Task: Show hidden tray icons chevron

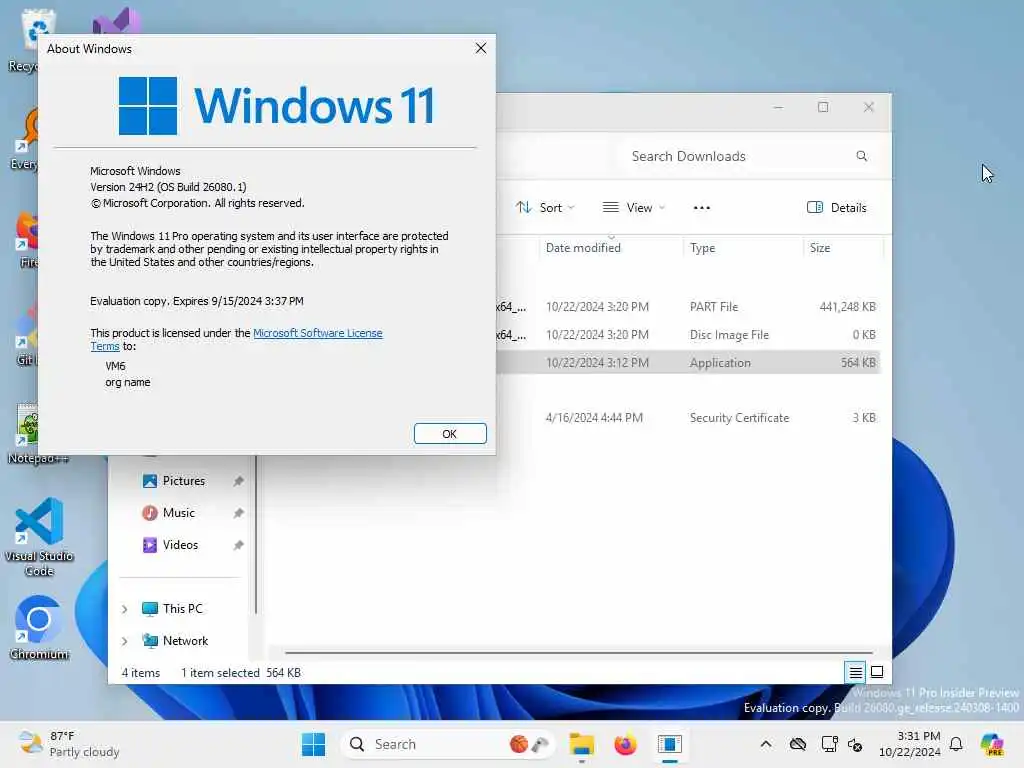Action: pos(766,744)
